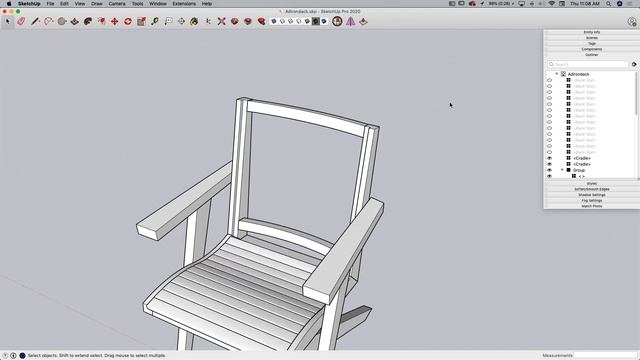640x360 pixels.
Task: Choose the Scale tool
Action: [x=141, y=21]
